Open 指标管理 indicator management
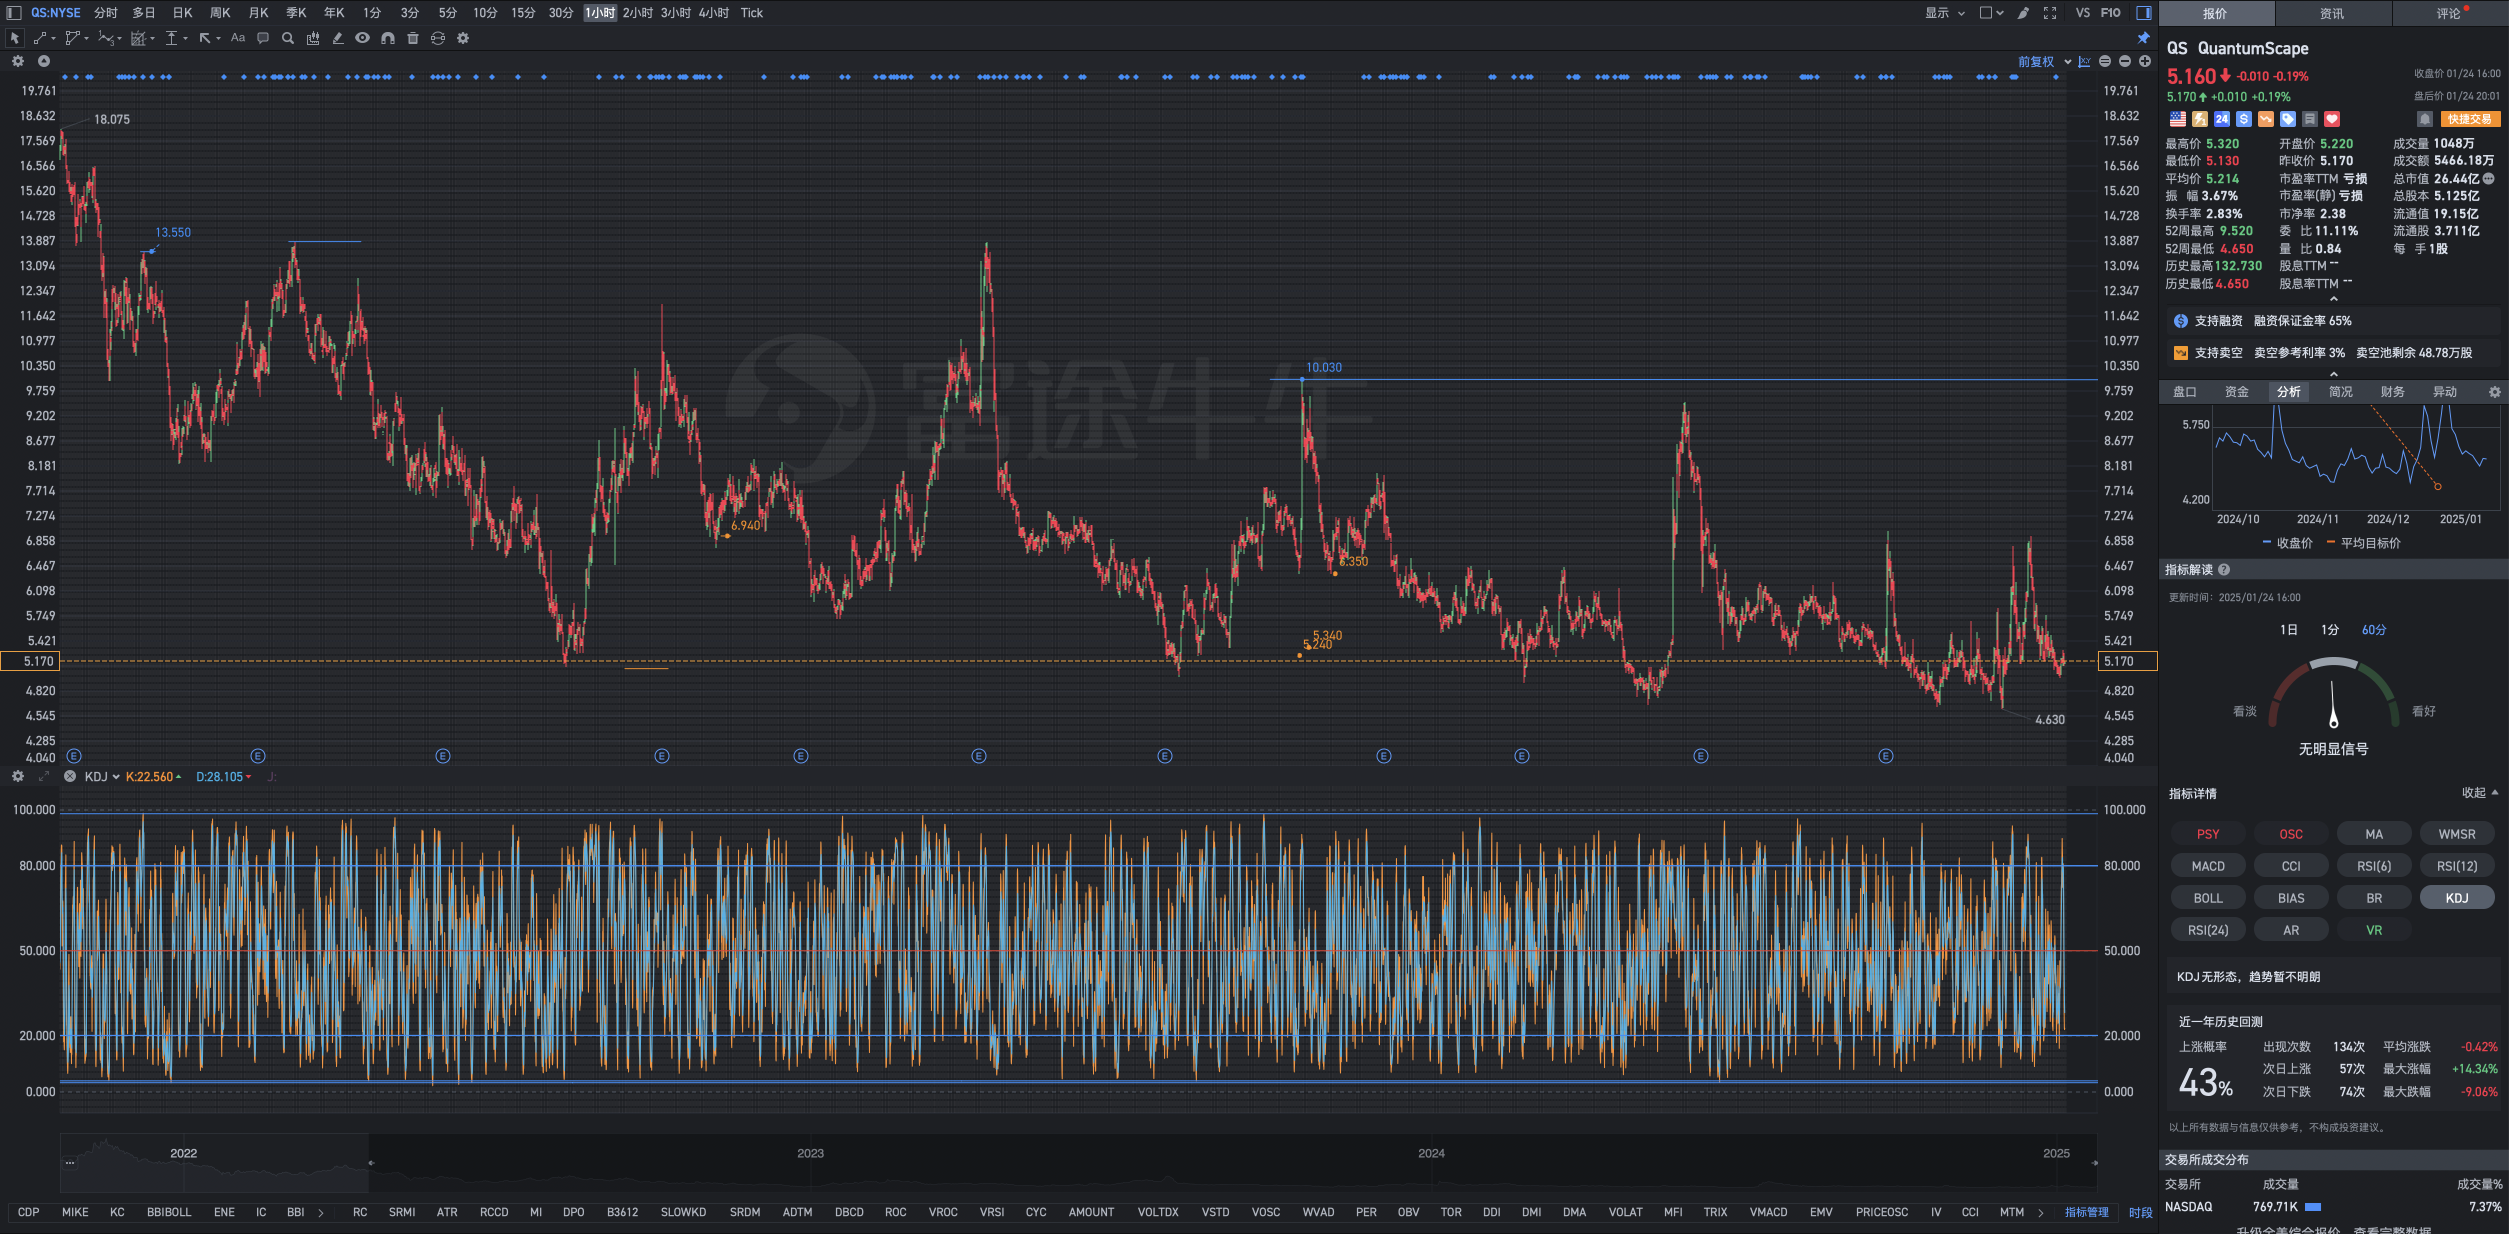Viewport: 2509px width, 1234px height. [2086, 1212]
